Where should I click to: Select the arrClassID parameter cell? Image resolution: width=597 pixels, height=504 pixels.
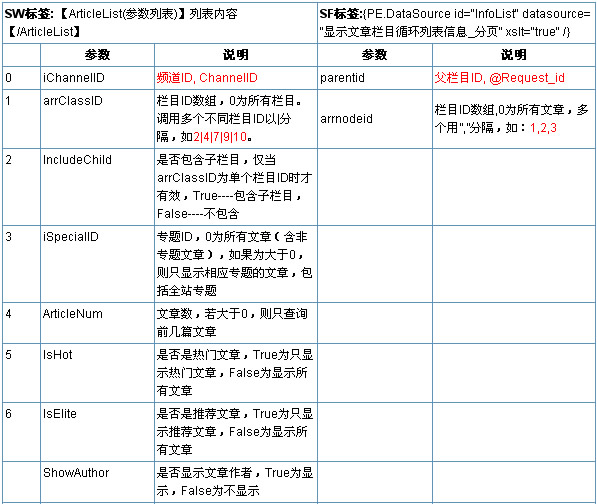pyautogui.click(x=97, y=119)
